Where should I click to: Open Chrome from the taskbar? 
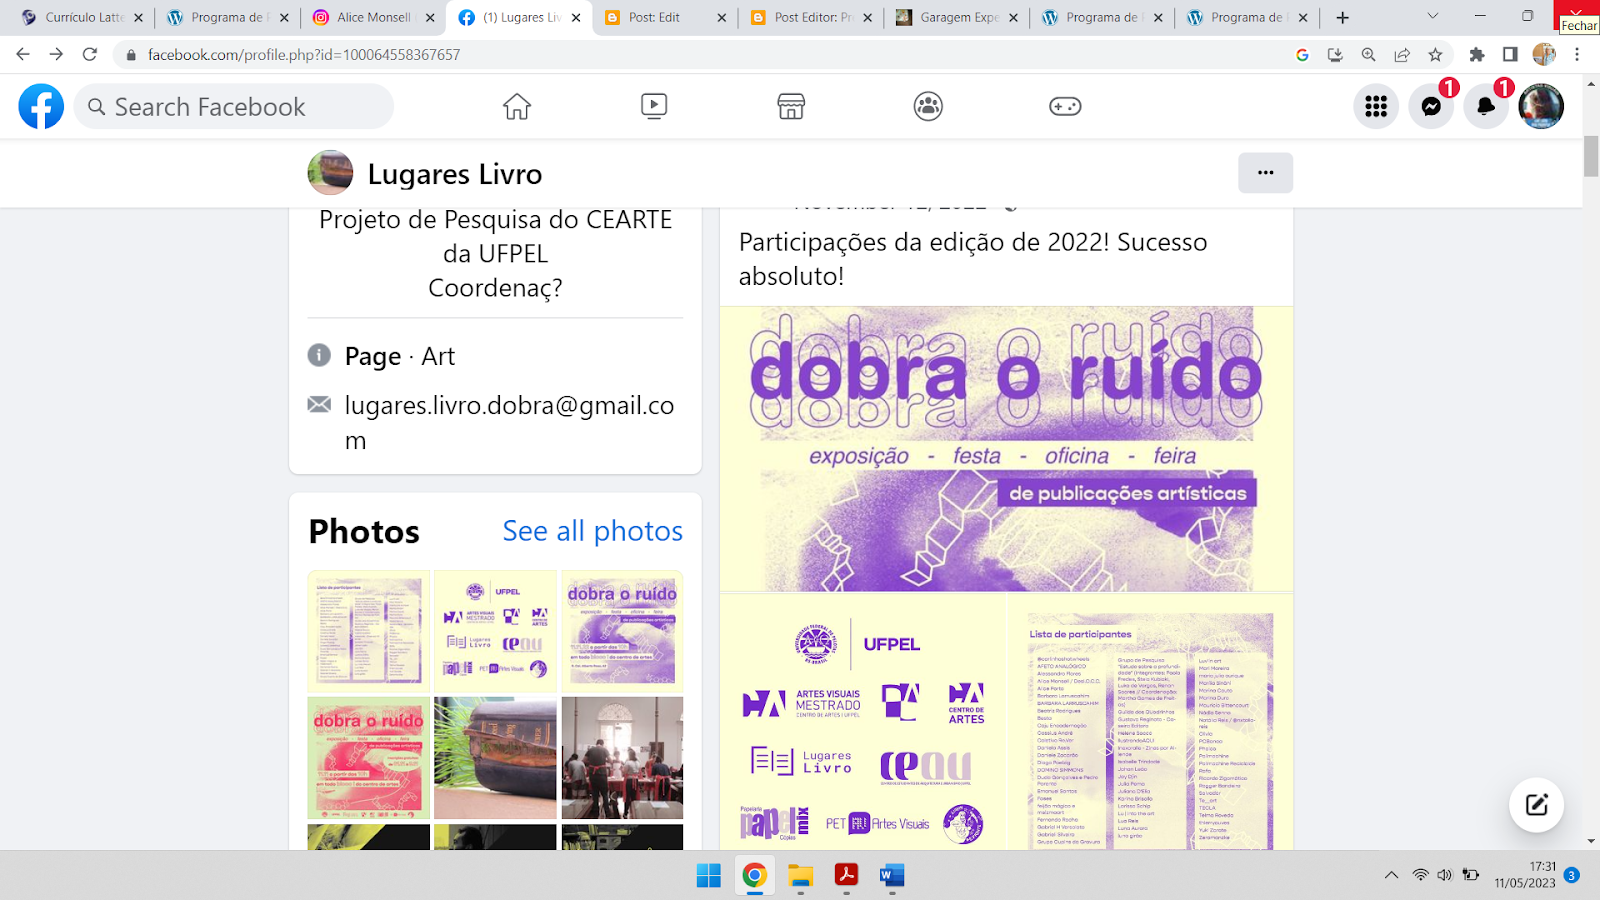tap(755, 876)
